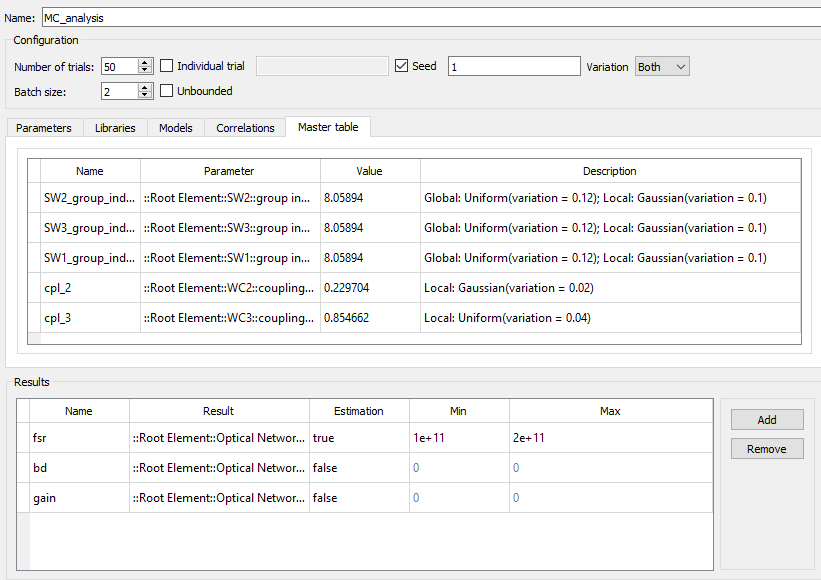Image resolution: width=821 pixels, height=580 pixels.
Task: Click the Description column header in master table
Action: pyautogui.click(x=611, y=171)
